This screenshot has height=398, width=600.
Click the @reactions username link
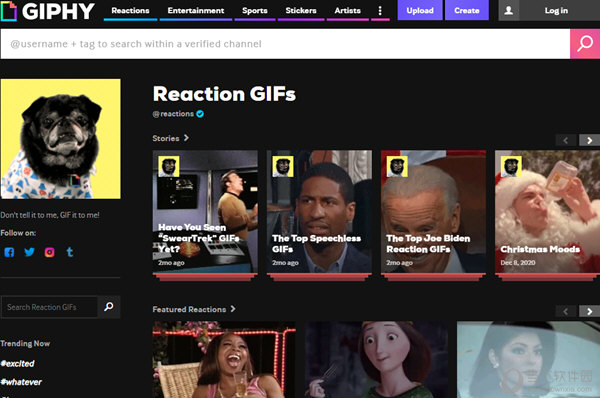click(173, 114)
